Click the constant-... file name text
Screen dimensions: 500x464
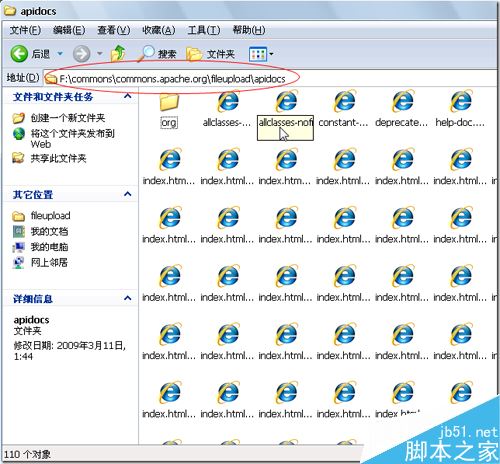pos(343,123)
